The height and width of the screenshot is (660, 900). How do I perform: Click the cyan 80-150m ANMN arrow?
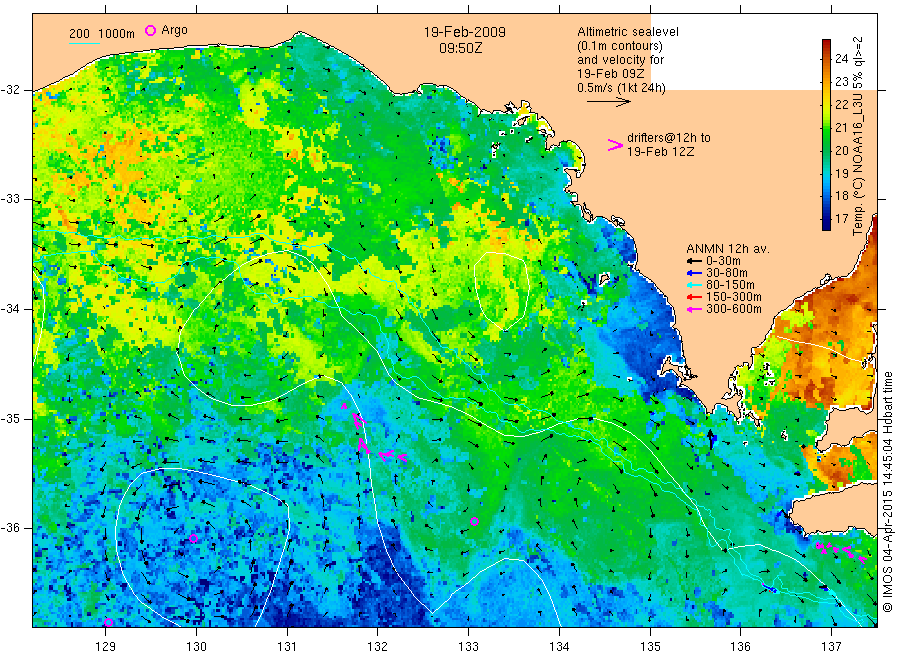(695, 285)
